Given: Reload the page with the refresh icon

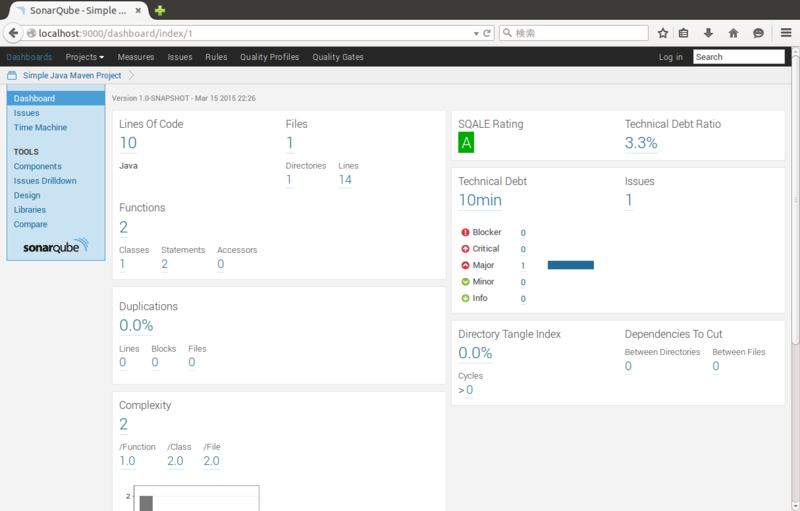Looking at the screenshot, I should pyautogui.click(x=487, y=33).
